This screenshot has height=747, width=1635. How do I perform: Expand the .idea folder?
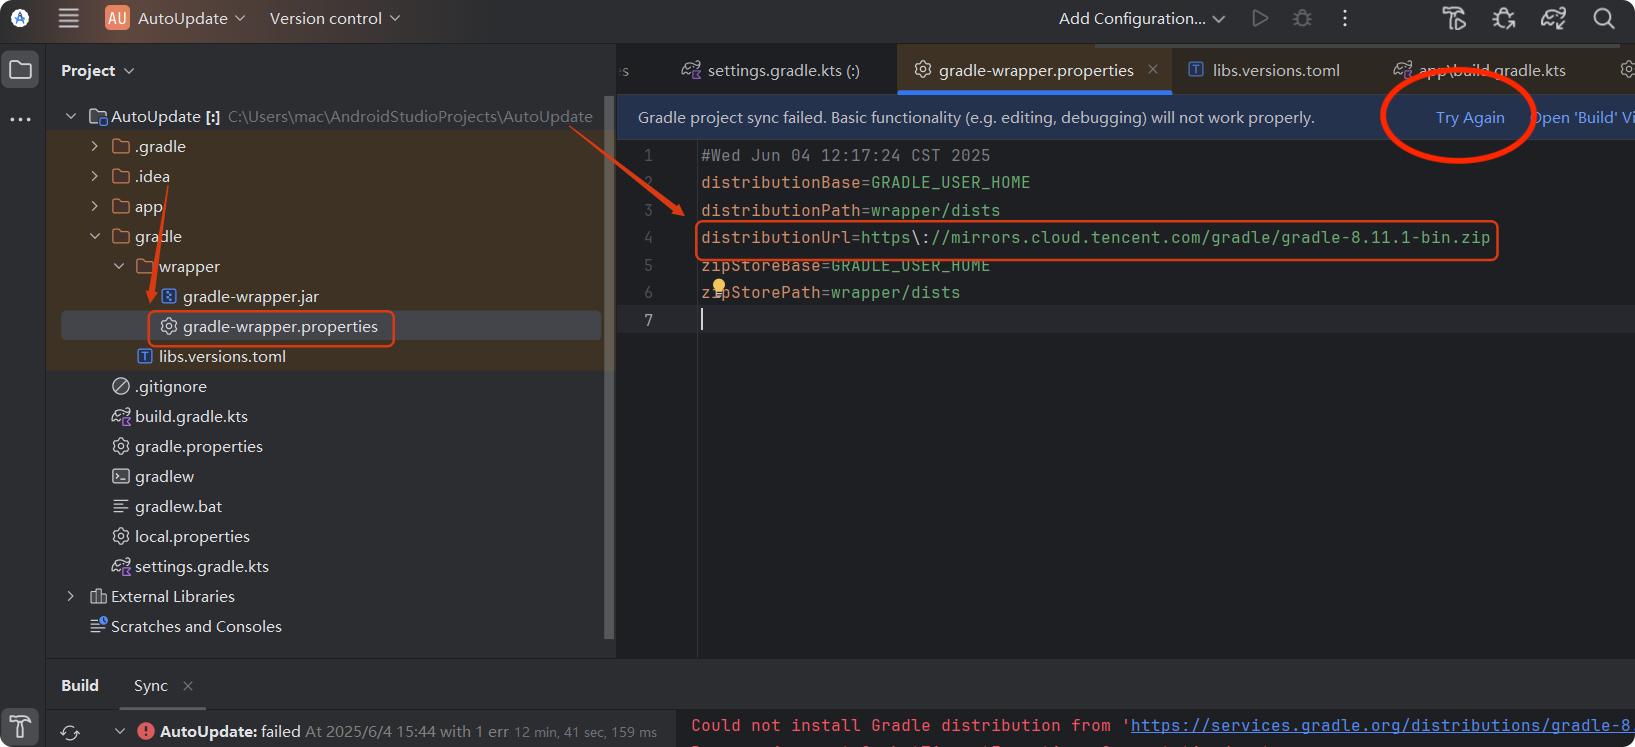(95, 176)
